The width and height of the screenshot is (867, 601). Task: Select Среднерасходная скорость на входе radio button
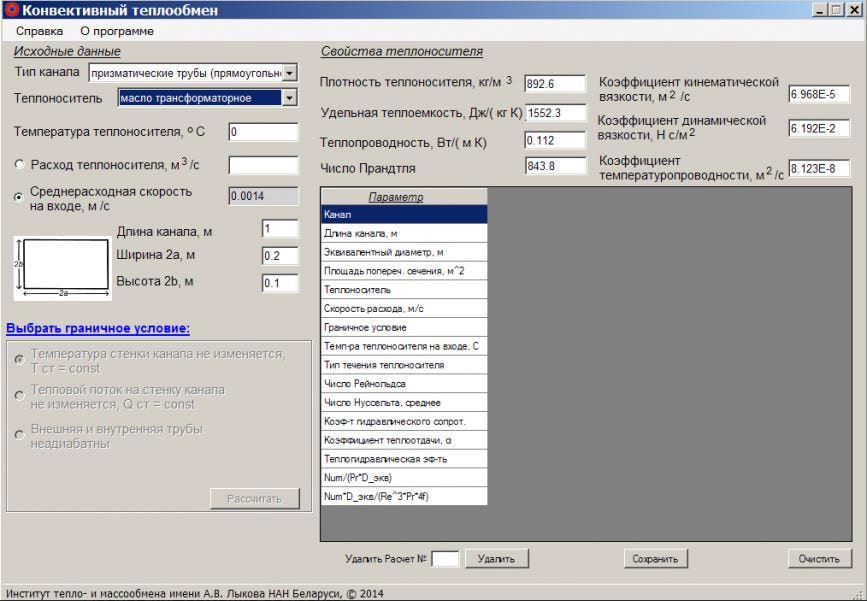[x=19, y=197]
